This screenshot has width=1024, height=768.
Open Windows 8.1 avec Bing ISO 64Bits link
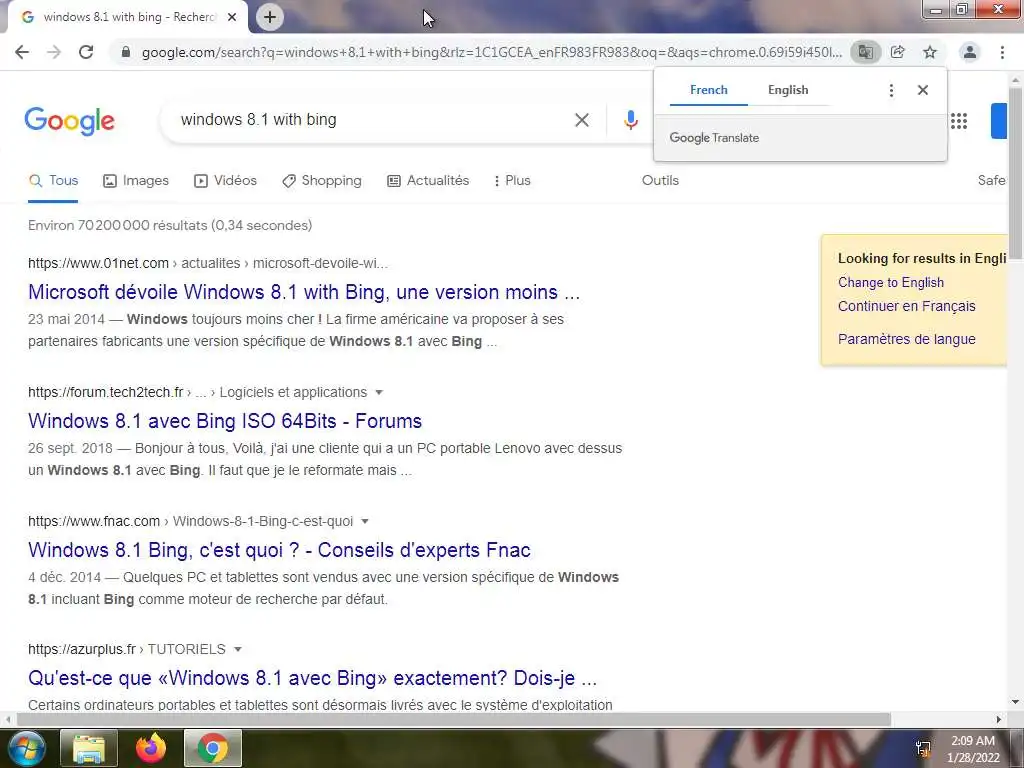pos(225,421)
